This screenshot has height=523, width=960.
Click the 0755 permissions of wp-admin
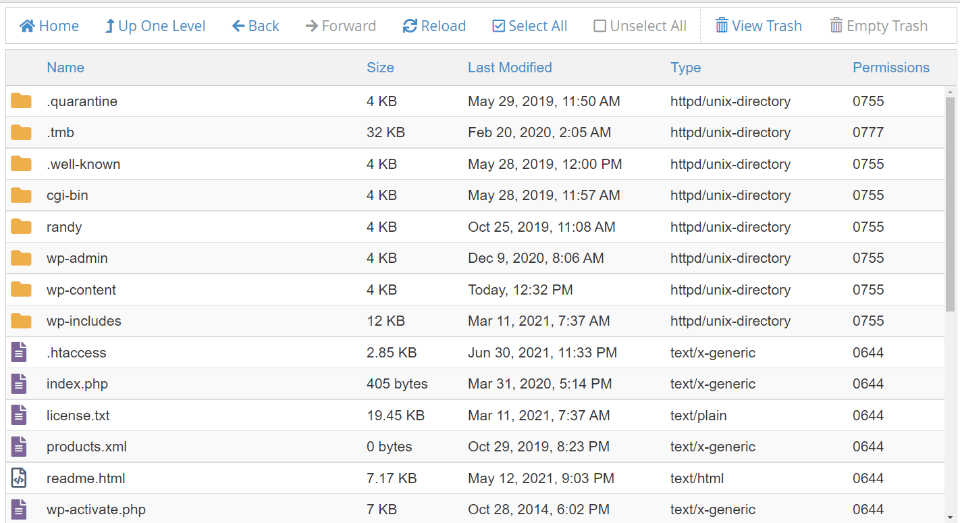coord(868,258)
